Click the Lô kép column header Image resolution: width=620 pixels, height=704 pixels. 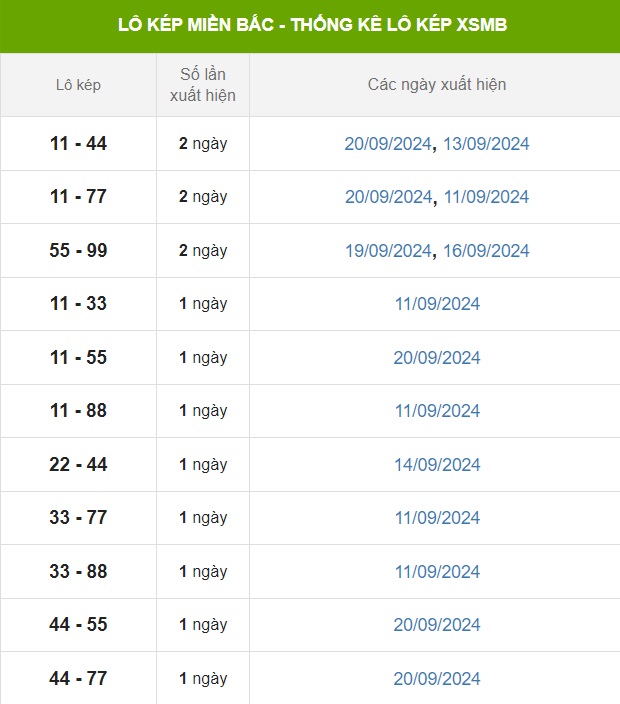point(78,85)
